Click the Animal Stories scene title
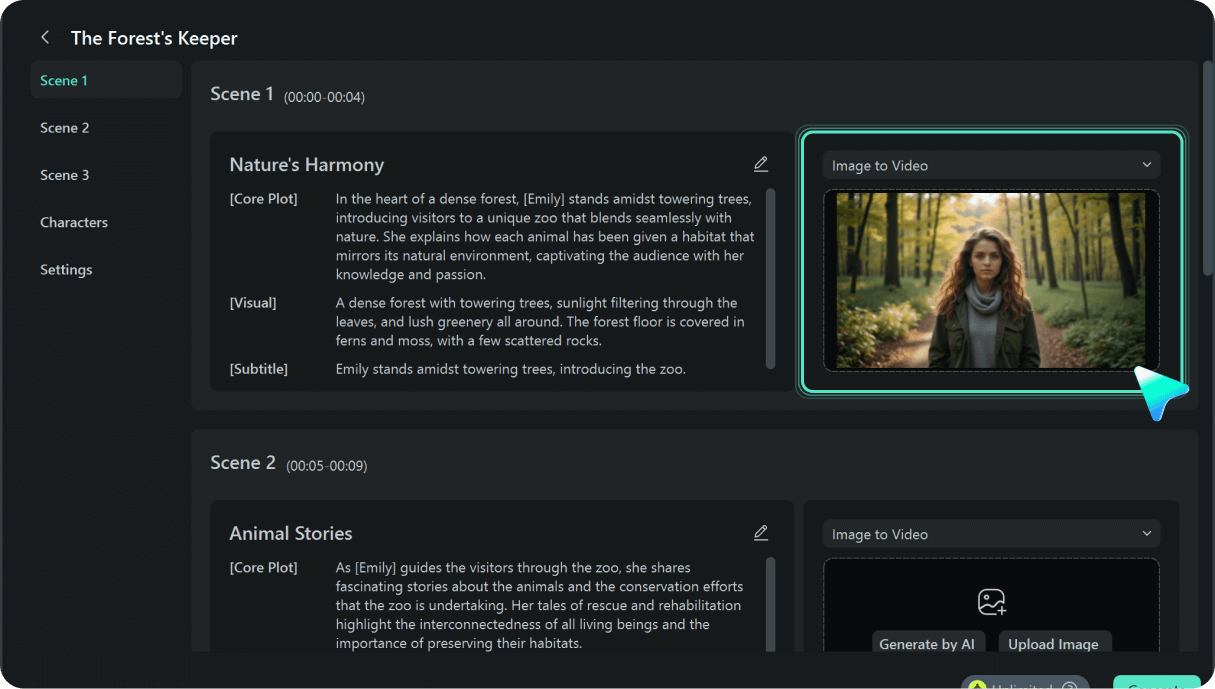1215x689 pixels. 291,534
